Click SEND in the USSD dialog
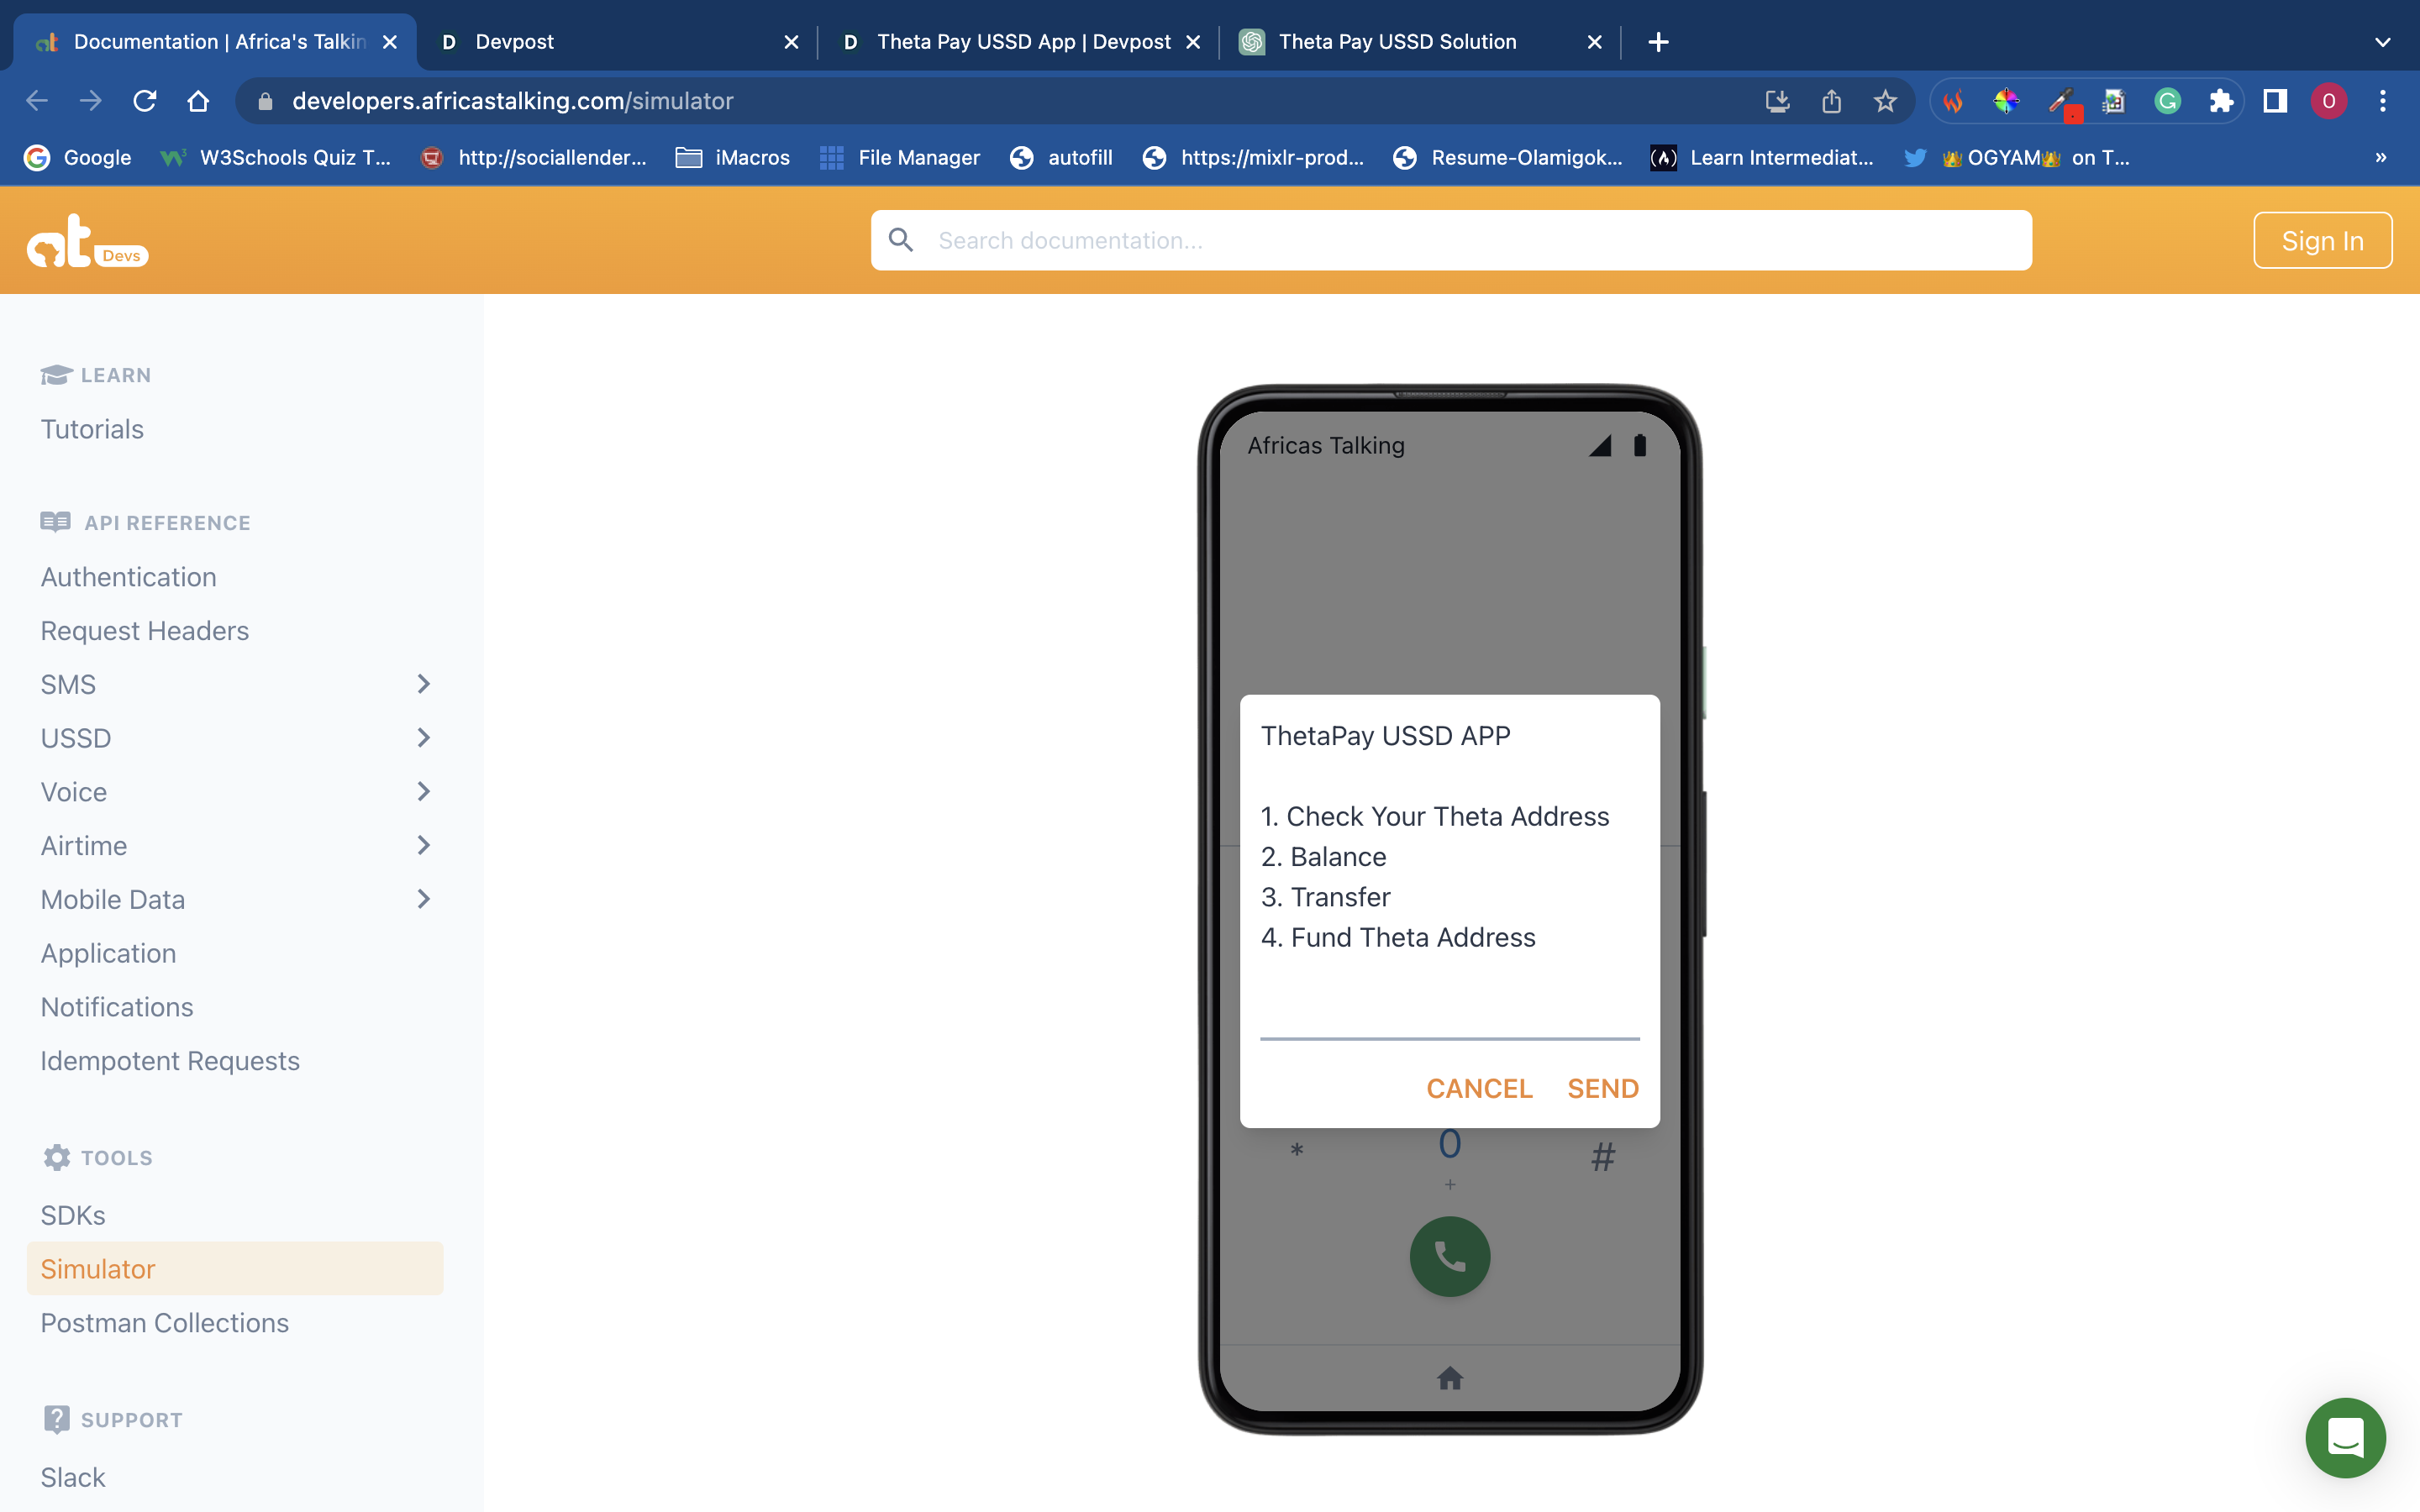Screen dimensions: 2420x1512 (1602, 1088)
